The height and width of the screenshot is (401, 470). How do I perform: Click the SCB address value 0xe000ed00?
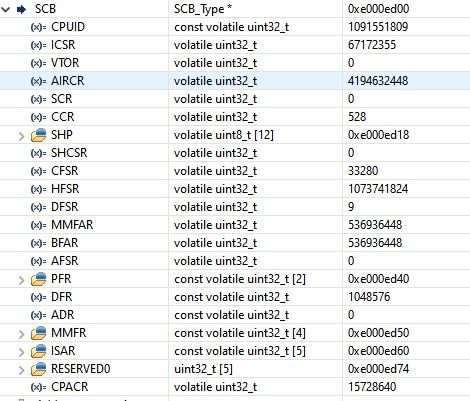[378, 9]
